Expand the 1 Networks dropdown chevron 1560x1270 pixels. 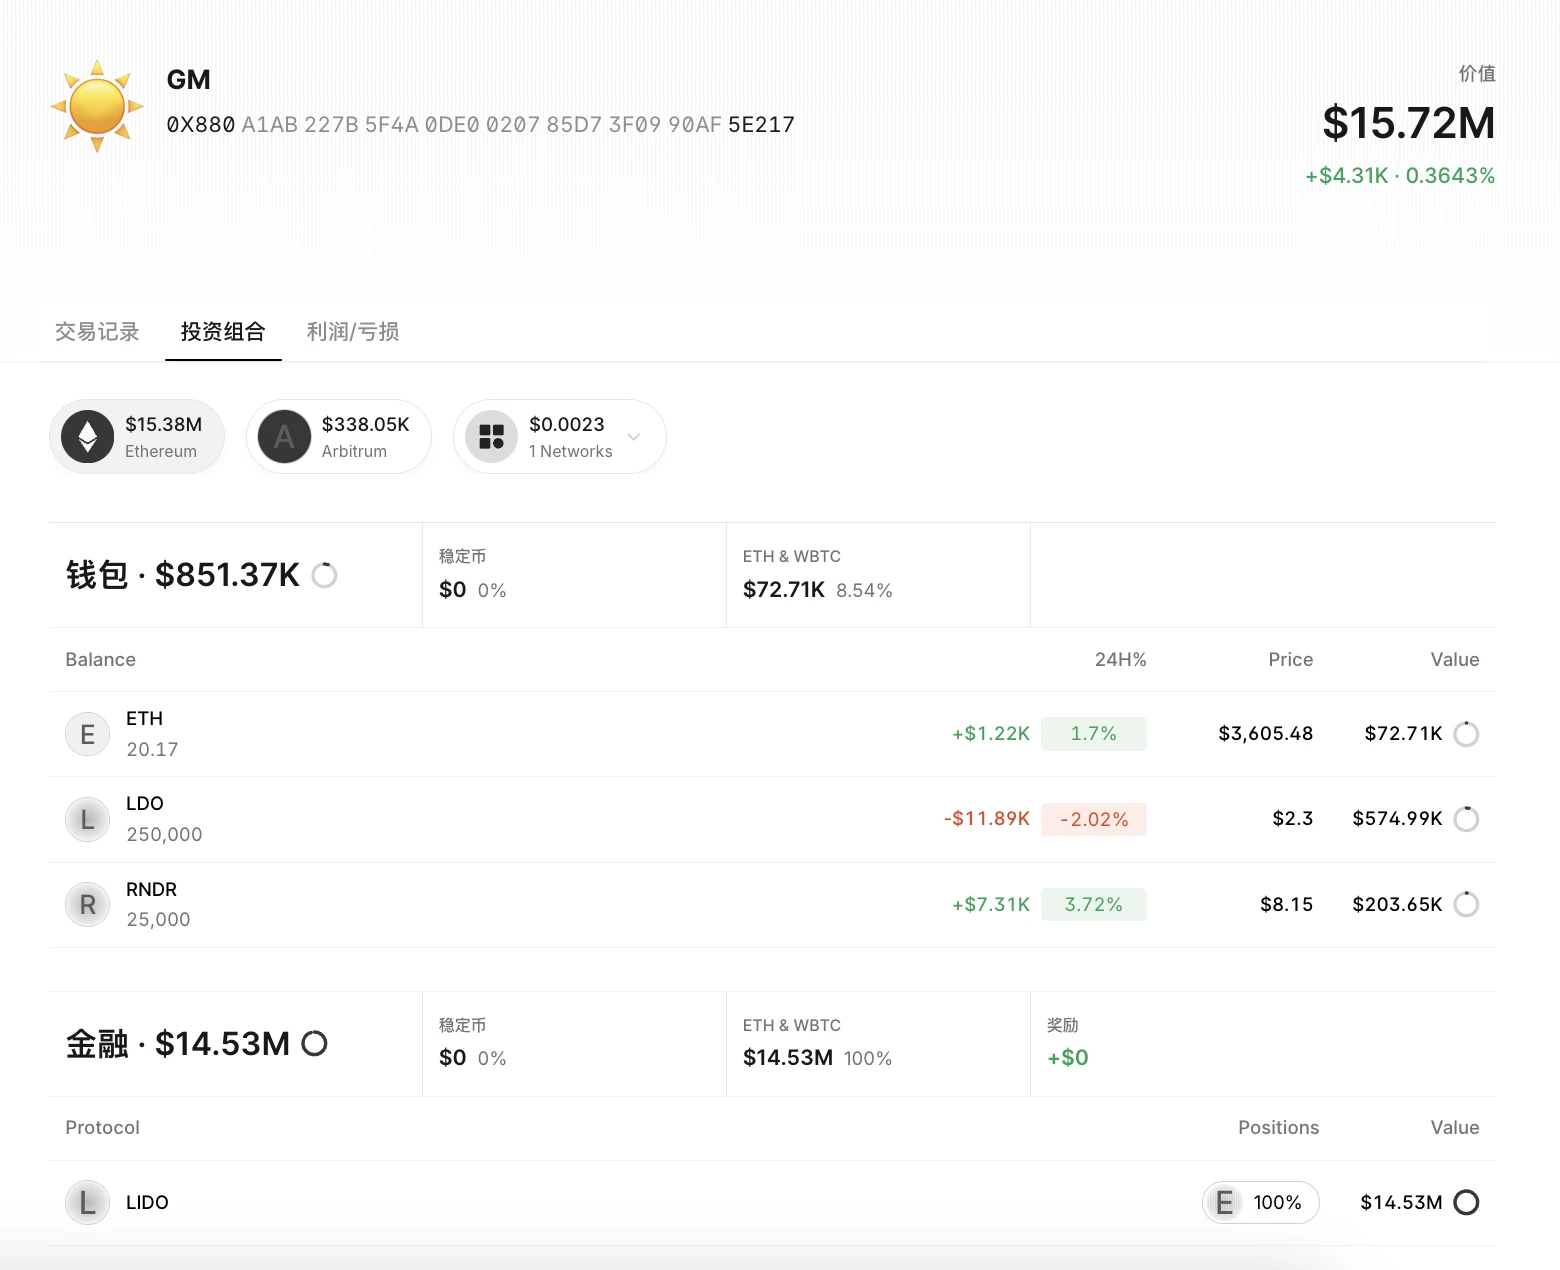coord(634,437)
